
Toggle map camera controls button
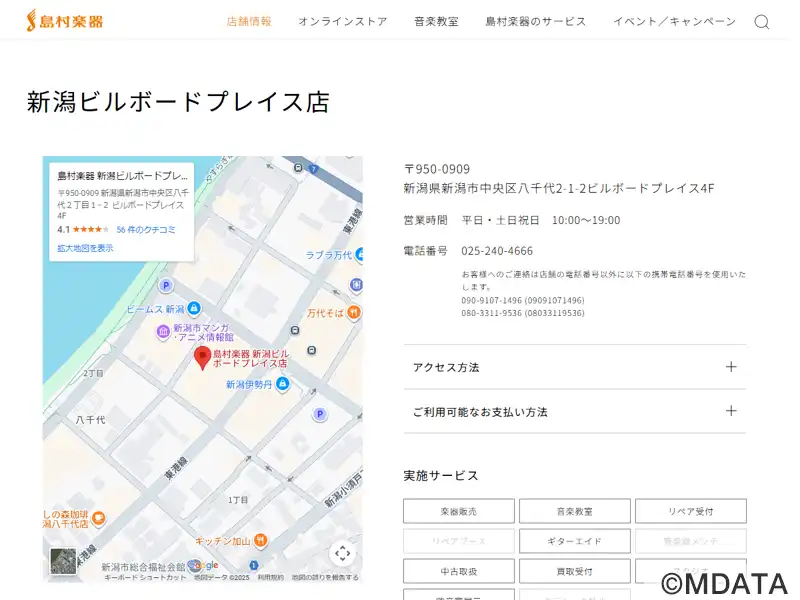pyautogui.click(x=342, y=553)
